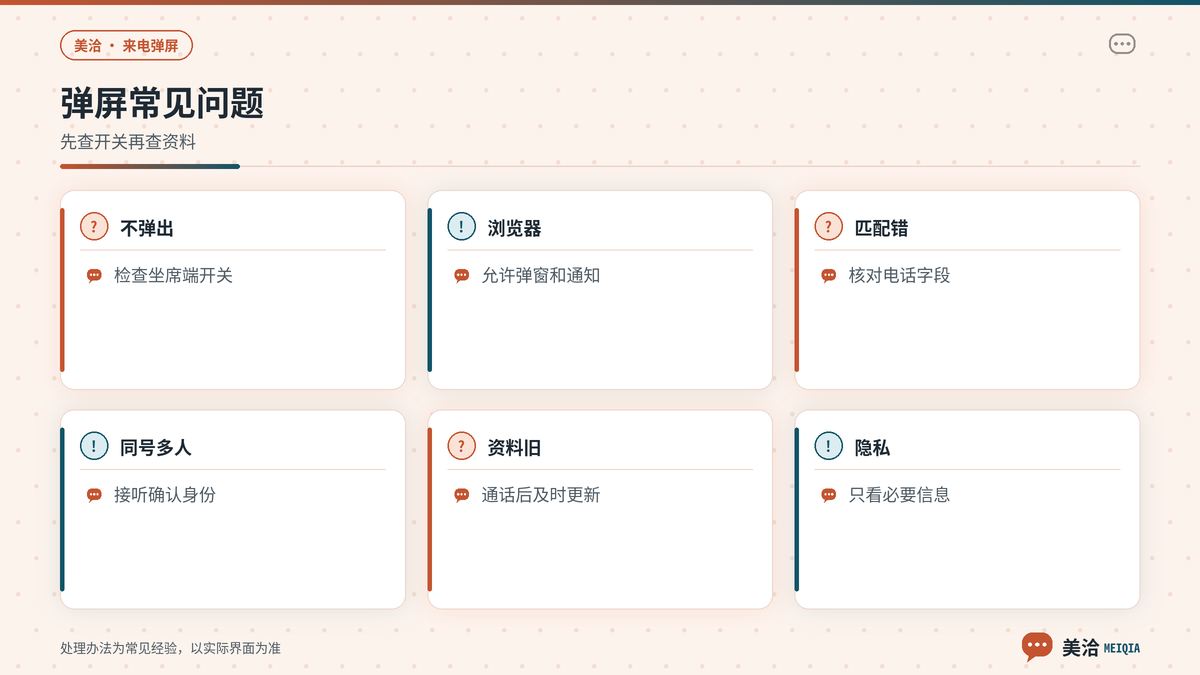Click the text 检查坐席端开关
The image size is (1200, 675).
pyautogui.click(x=173, y=276)
